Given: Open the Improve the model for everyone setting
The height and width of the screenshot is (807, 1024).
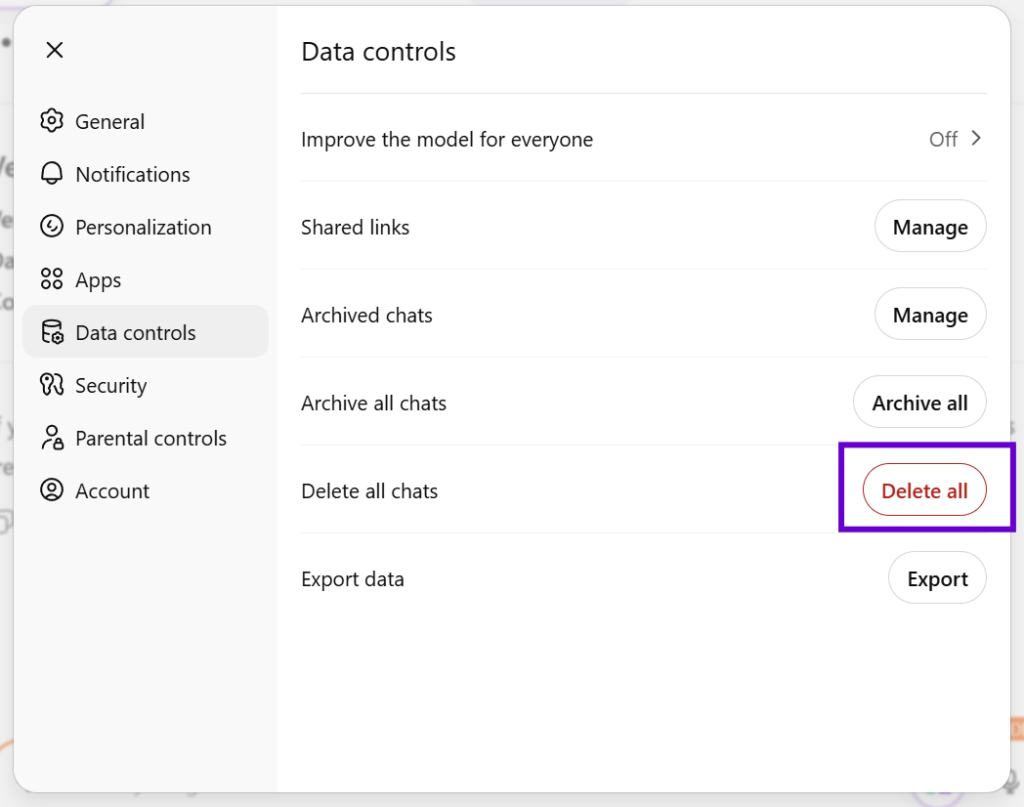Looking at the screenshot, I should pyautogui.click(x=447, y=140).
